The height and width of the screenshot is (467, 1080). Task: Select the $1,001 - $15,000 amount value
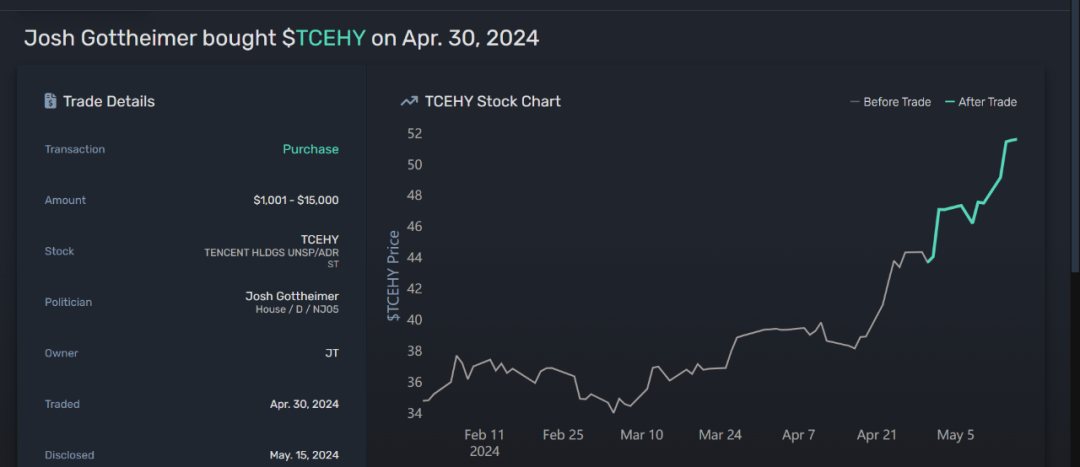(x=296, y=200)
